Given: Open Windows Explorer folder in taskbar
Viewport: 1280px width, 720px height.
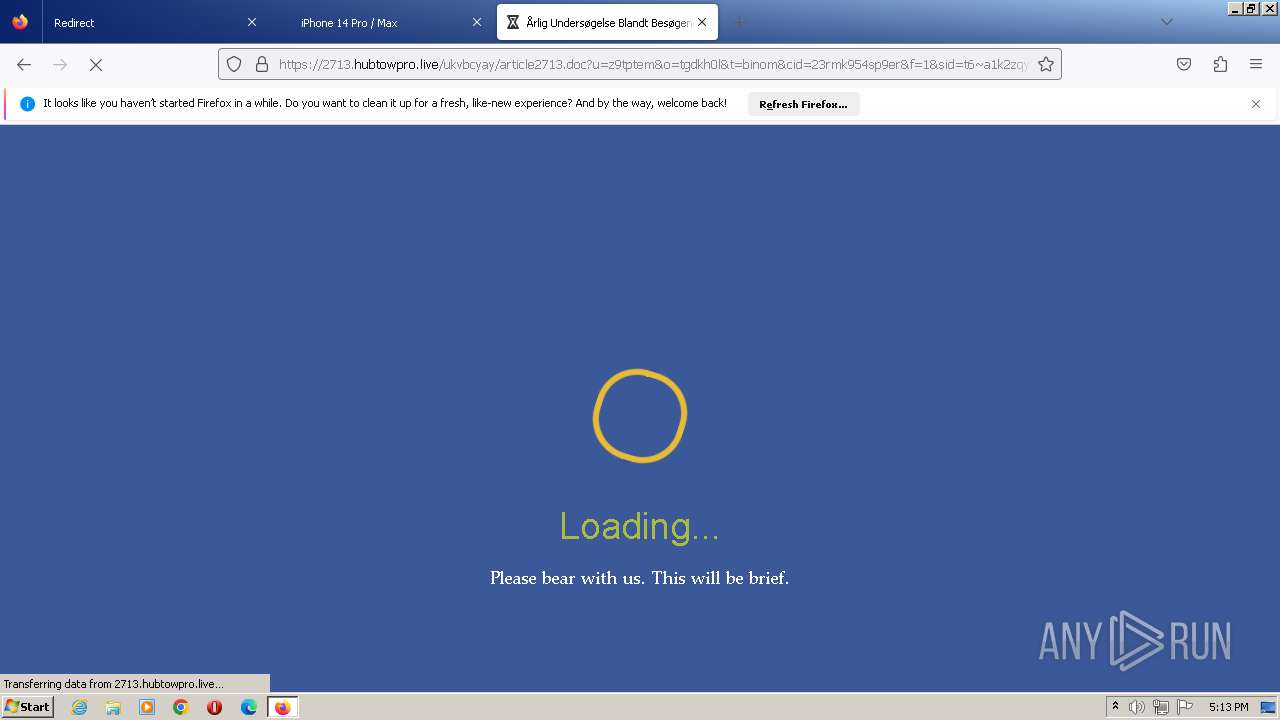Looking at the screenshot, I should point(113,707).
